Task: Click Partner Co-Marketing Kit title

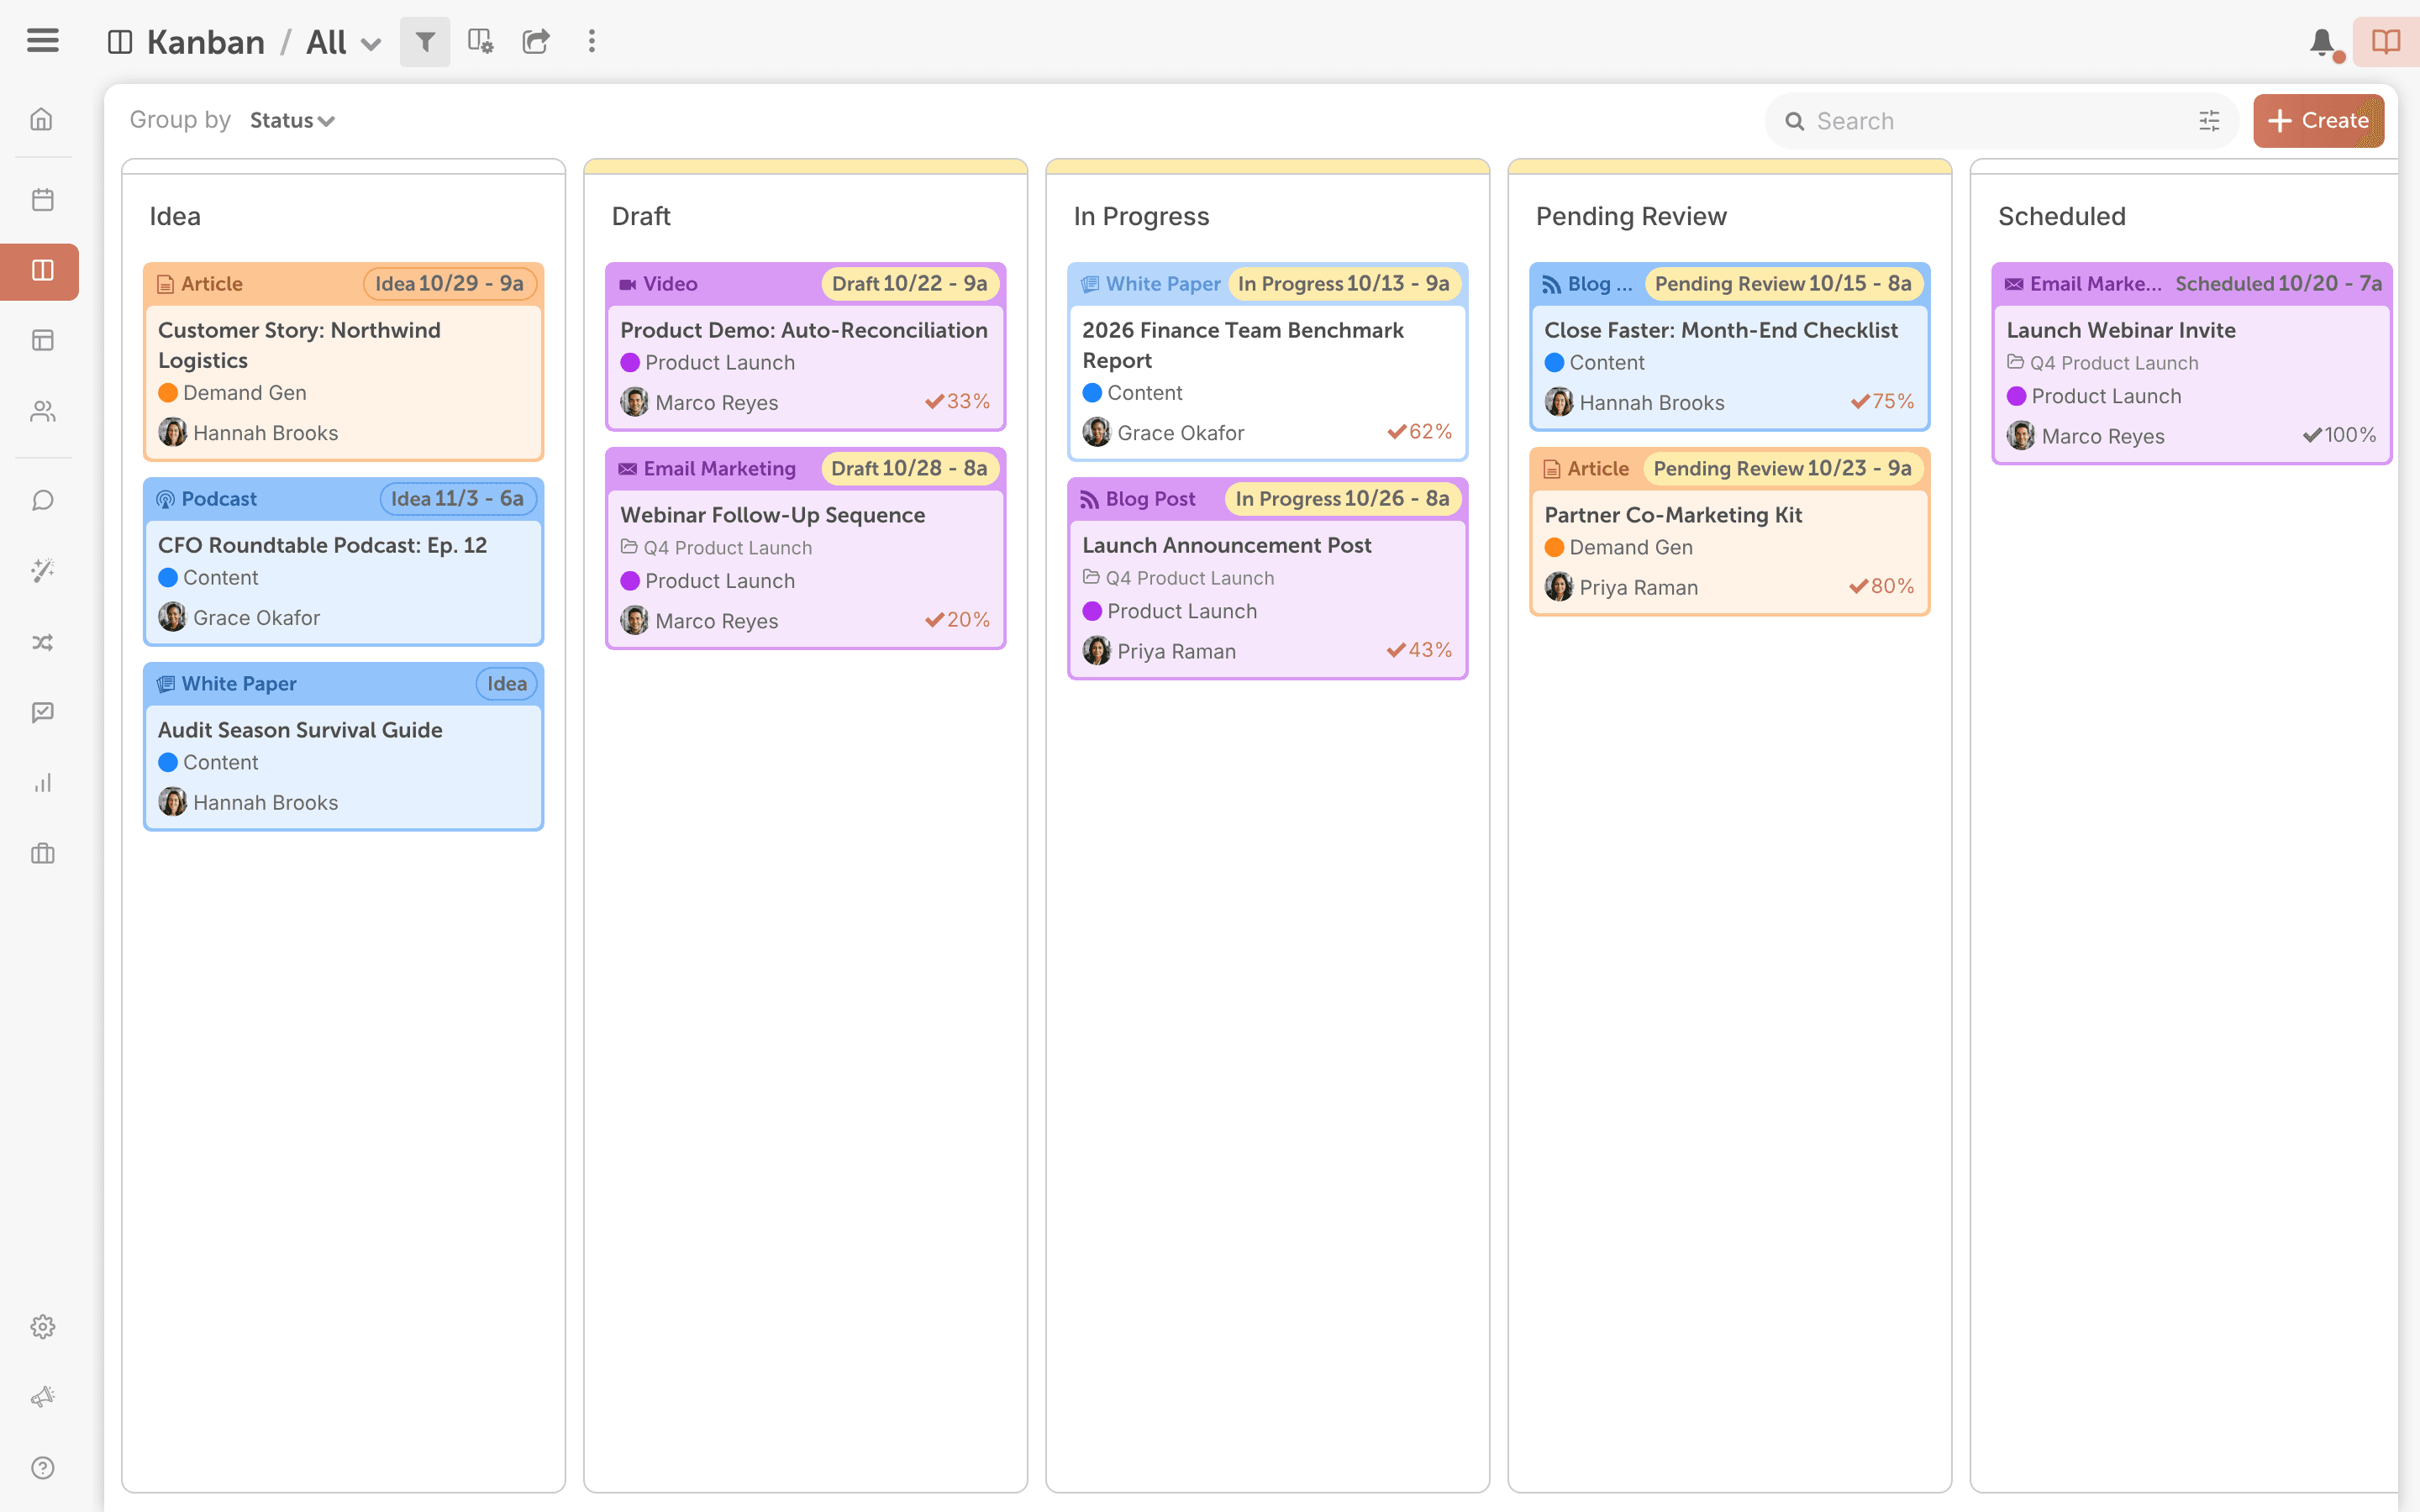Action: point(1673,515)
